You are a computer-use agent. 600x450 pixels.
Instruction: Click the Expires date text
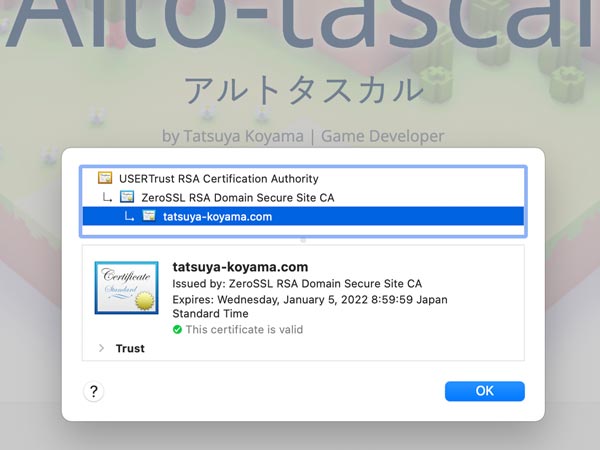(310, 299)
